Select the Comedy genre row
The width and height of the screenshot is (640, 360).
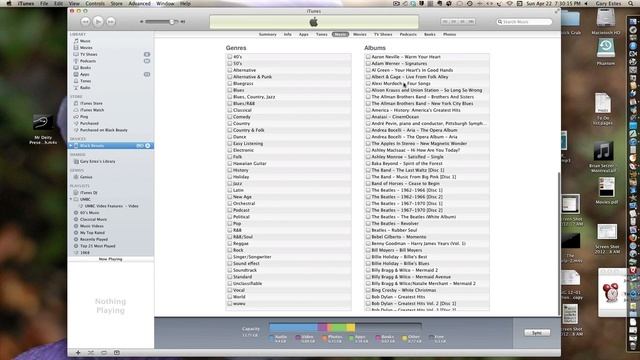point(288,117)
